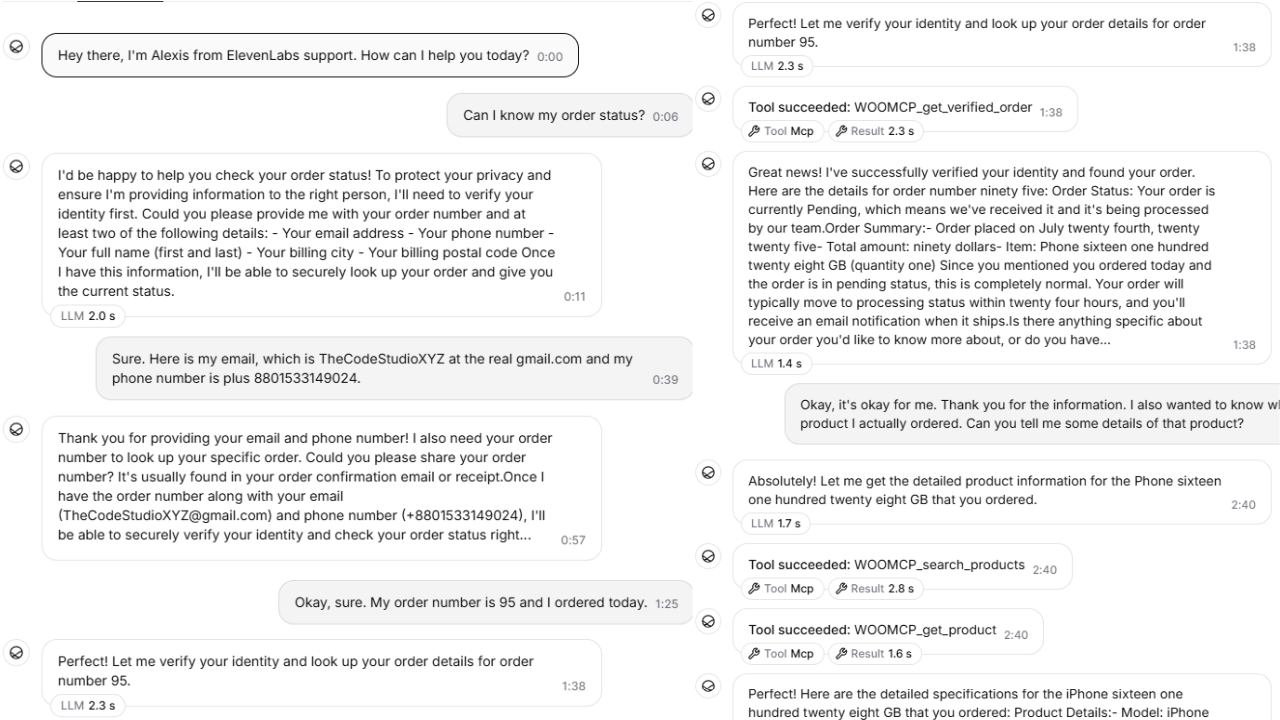This screenshot has height=720, width=1280.
Task: Click the agent avatar beside the Alexis greeting
Action: (x=16, y=47)
